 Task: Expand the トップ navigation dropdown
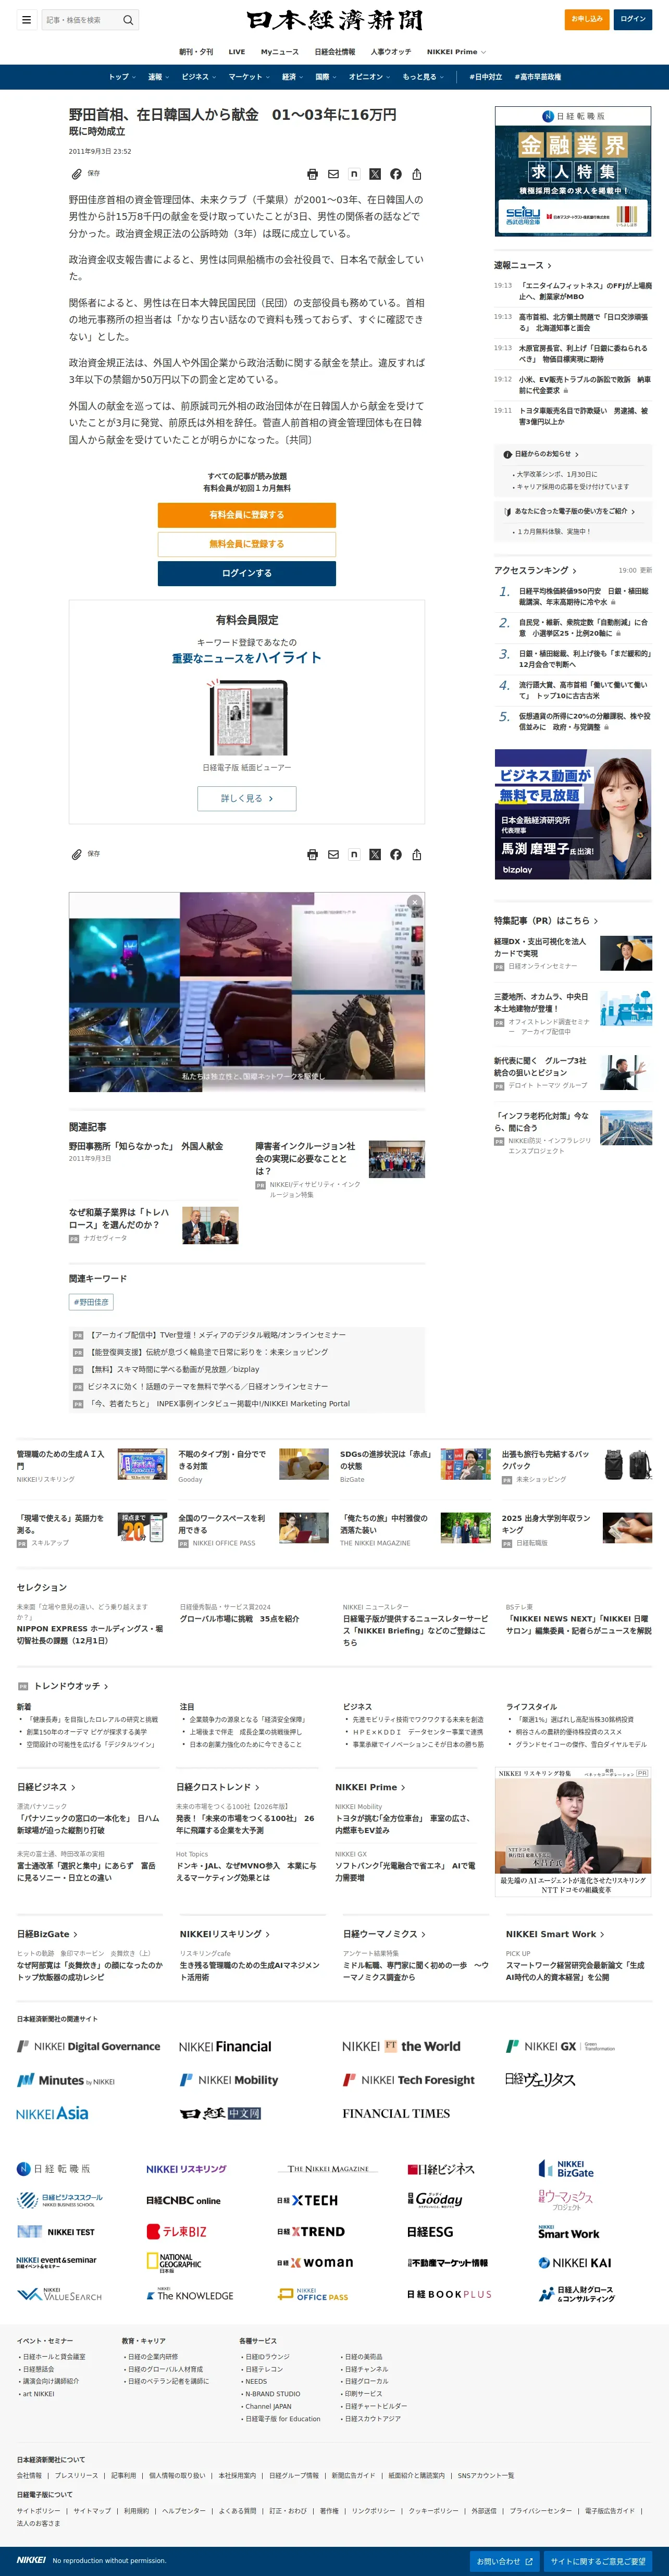coord(122,77)
